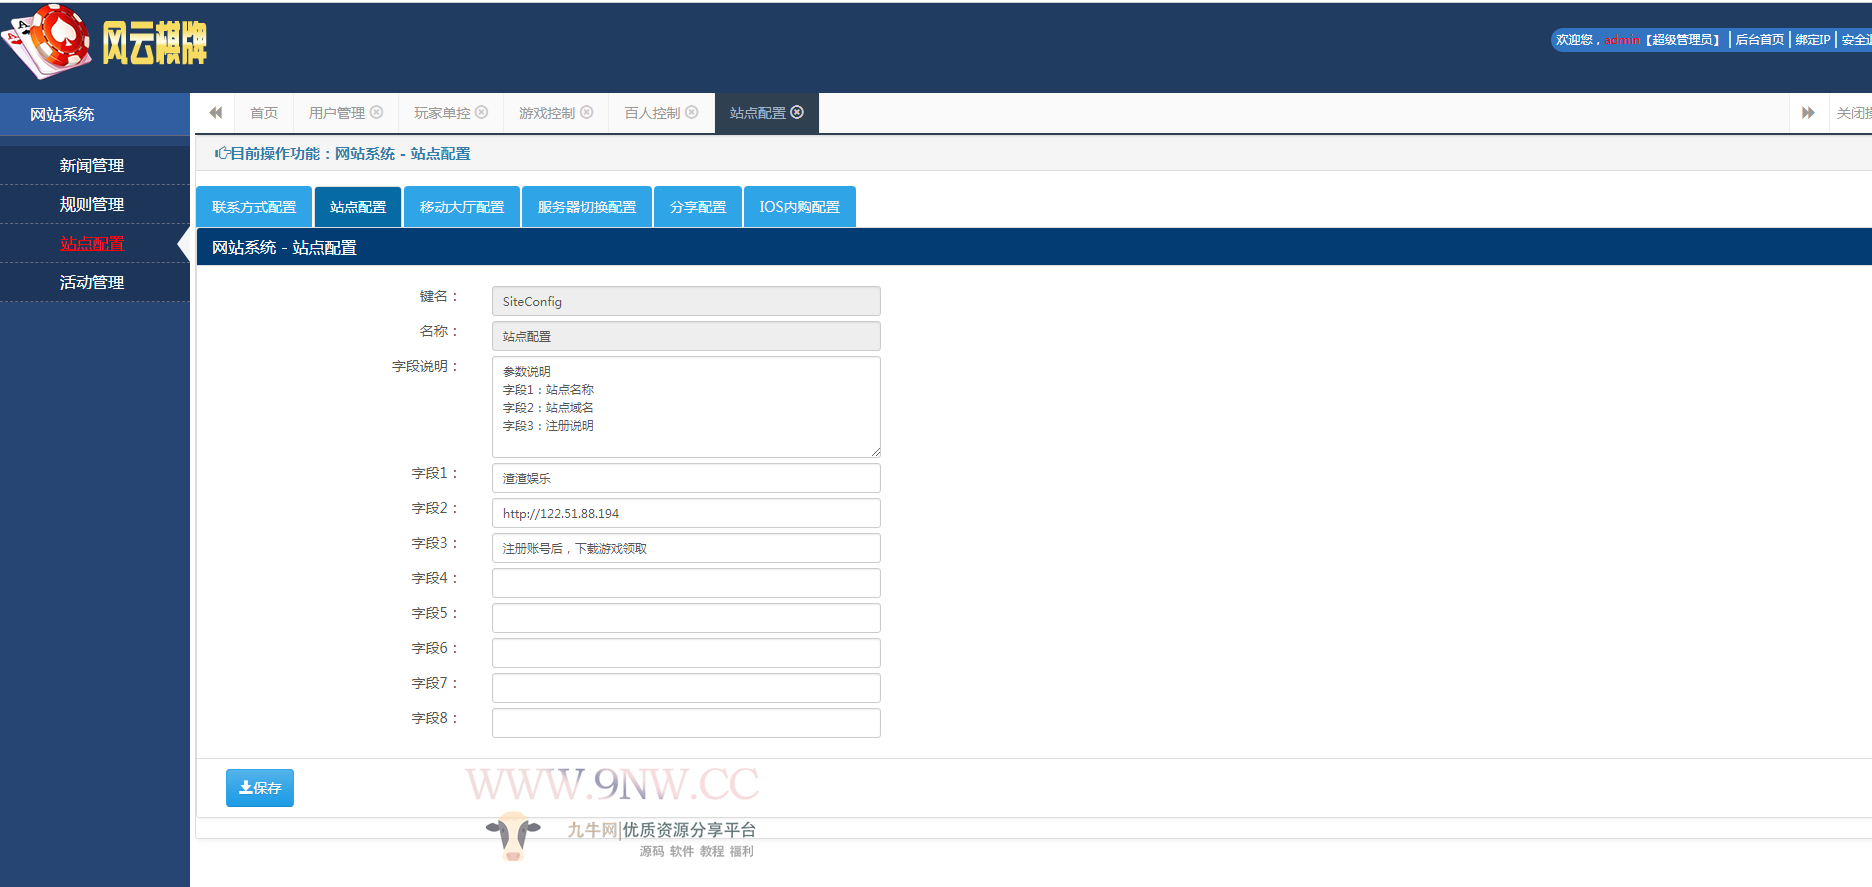Click admin username in header
The height and width of the screenshot is (887, 1872).
click(x=1622, y=40)
